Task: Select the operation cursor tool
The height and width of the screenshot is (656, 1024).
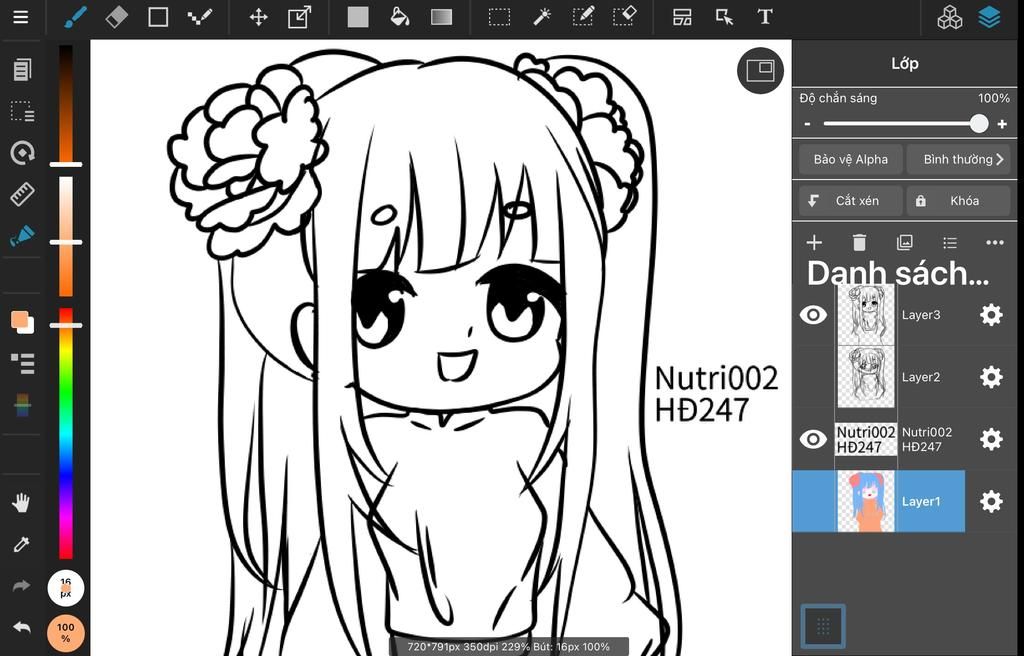Action: coord(724,17)
